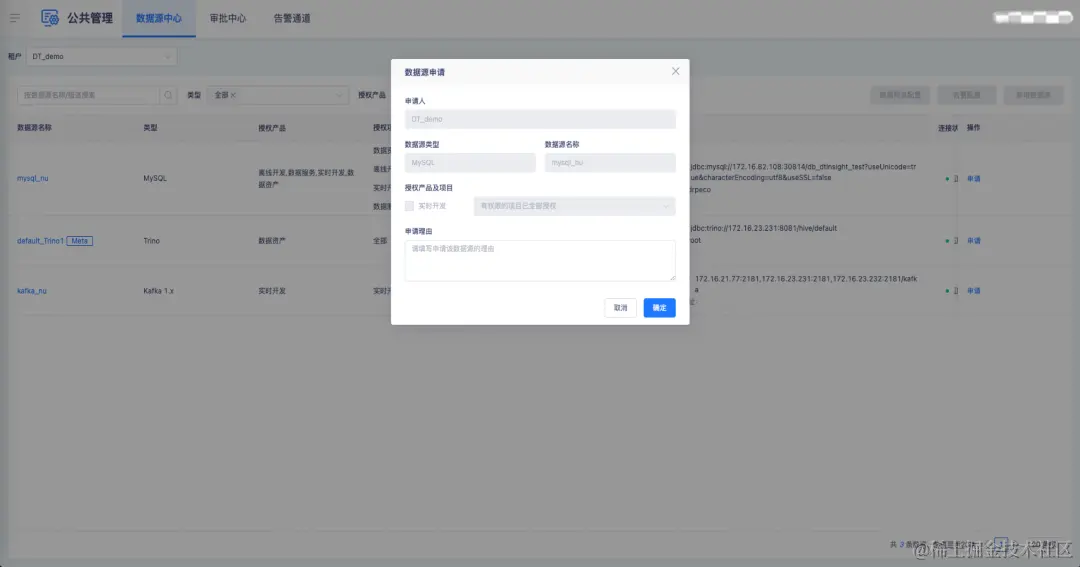Switch to 数据源中心 tab

tap(159, 19)
